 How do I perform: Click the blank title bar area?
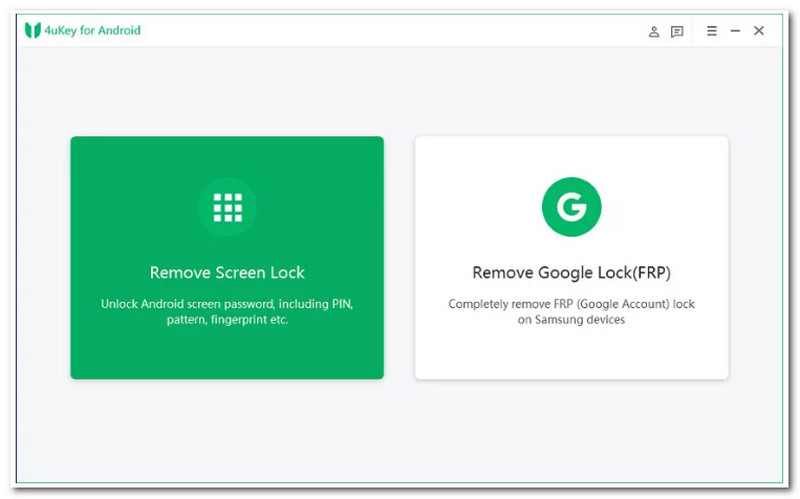tap(400, 31)
